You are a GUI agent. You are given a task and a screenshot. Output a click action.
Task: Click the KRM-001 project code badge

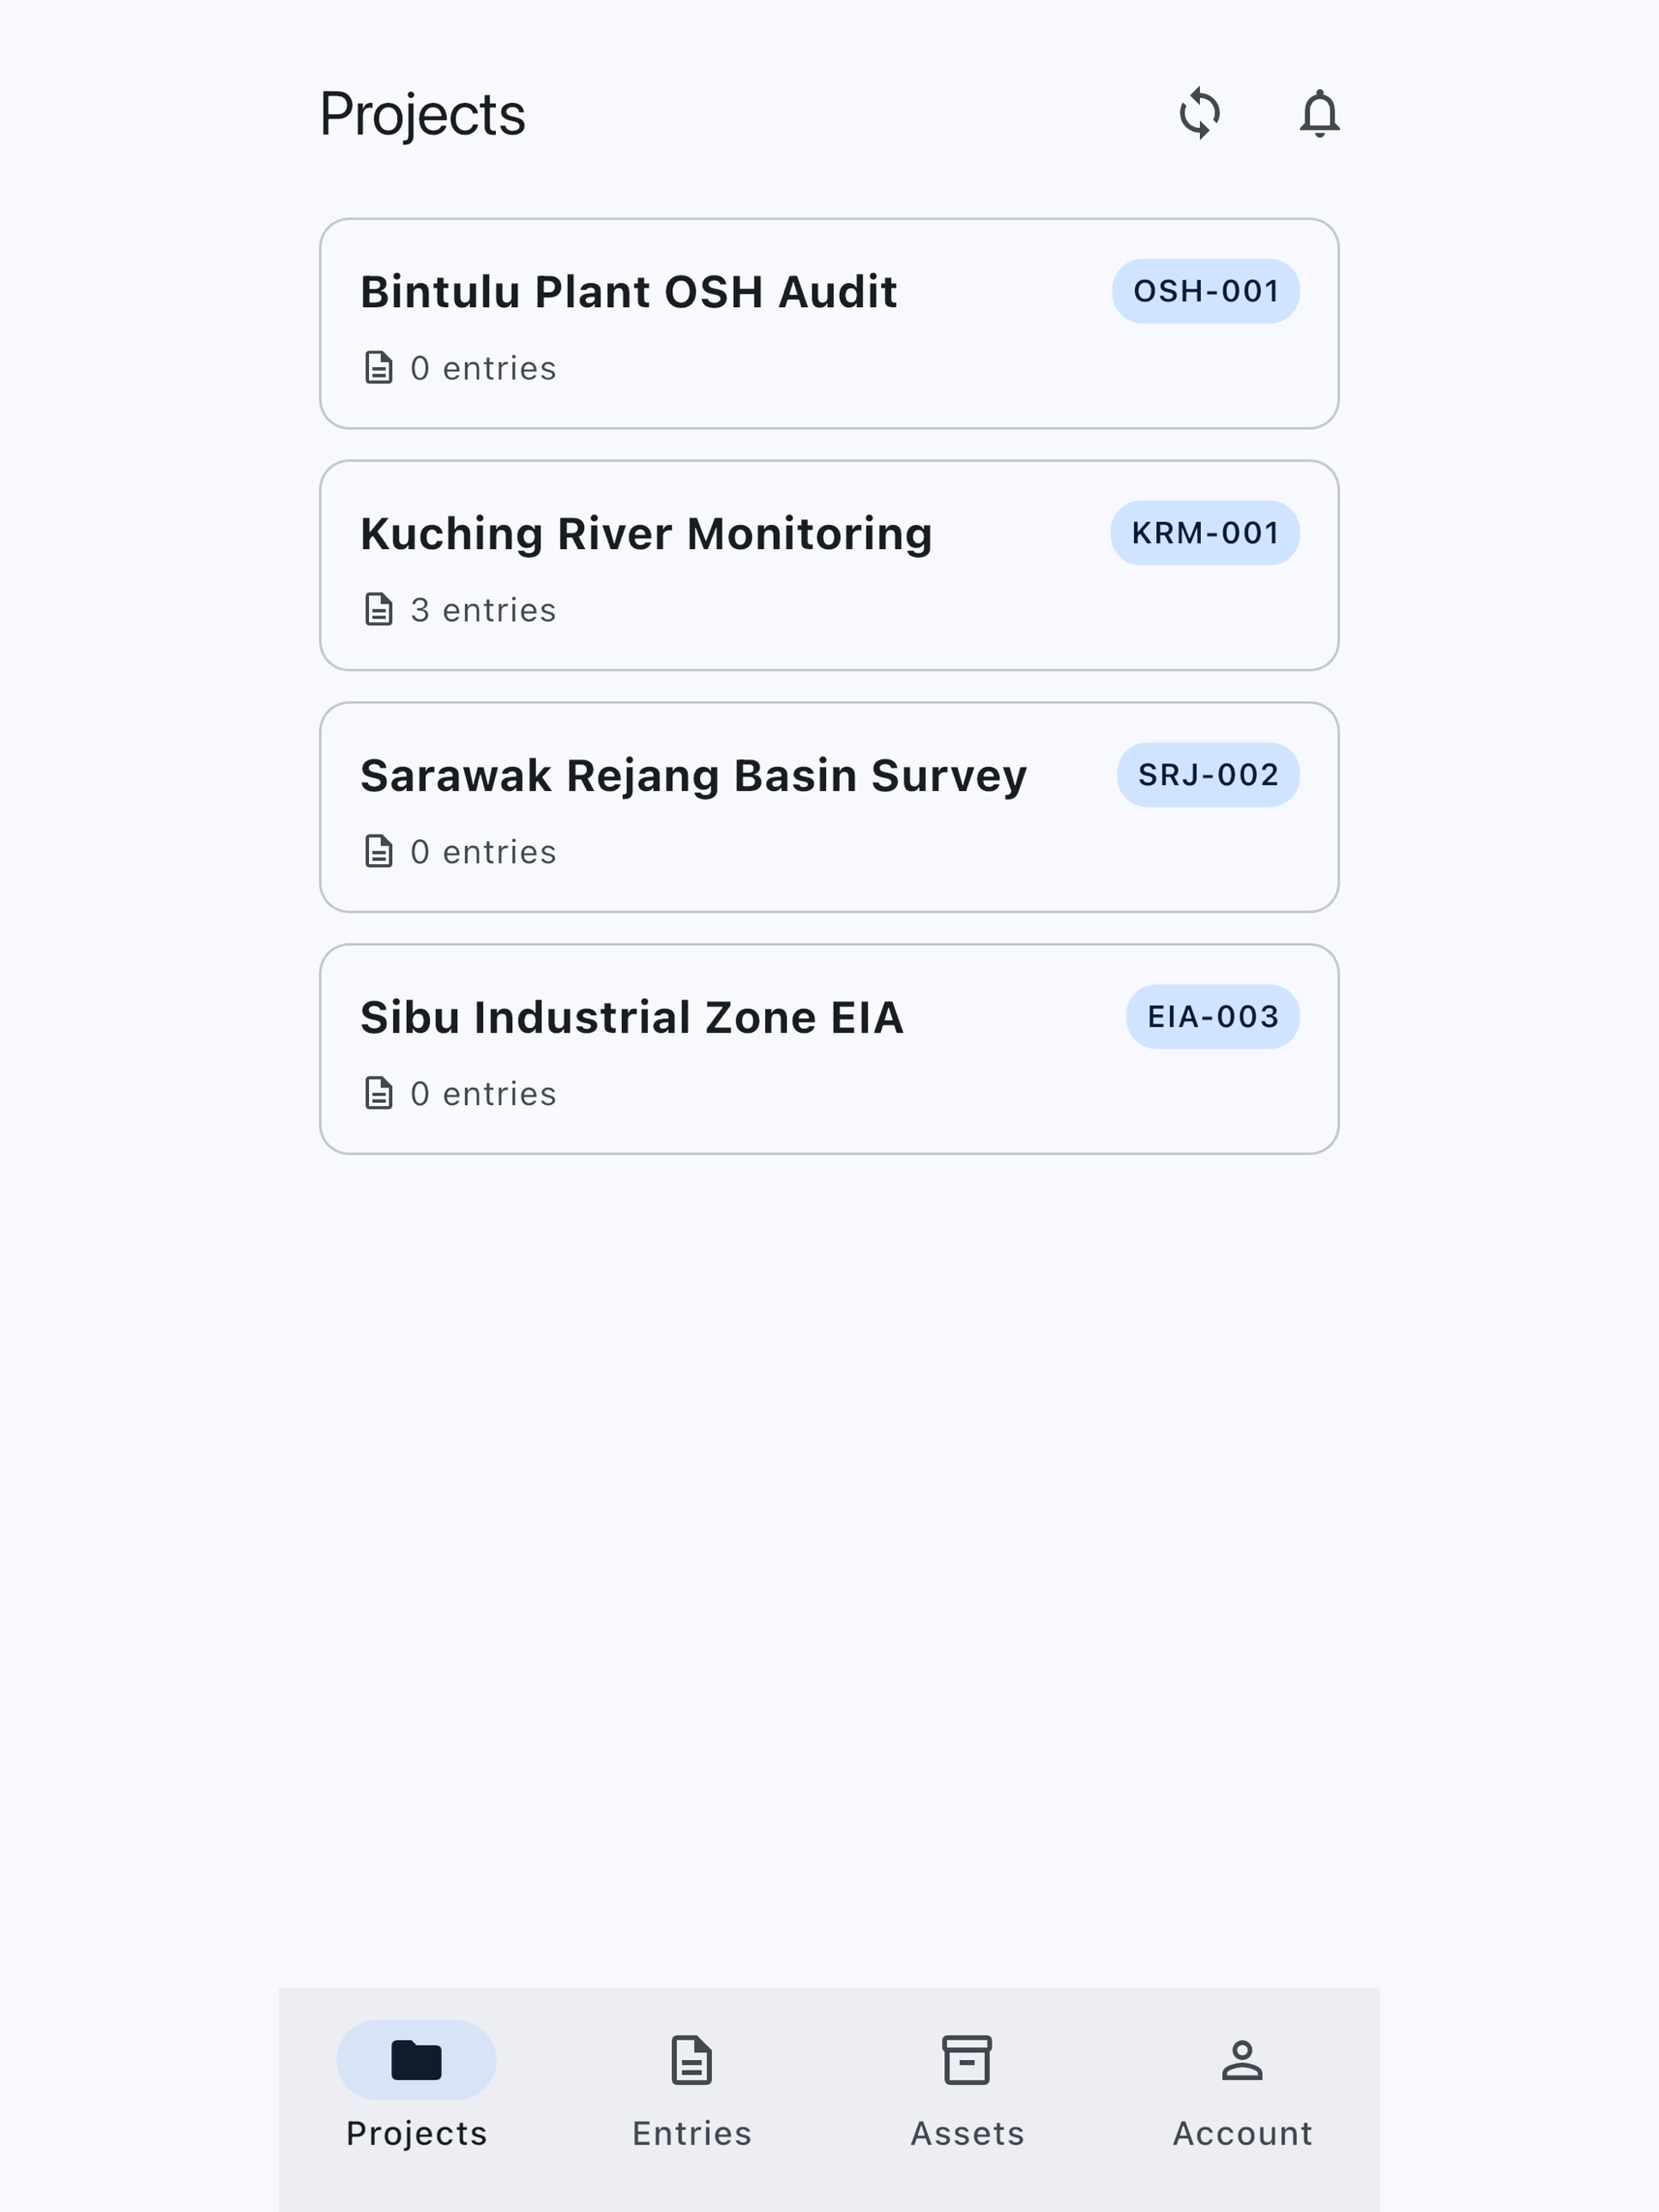coord(1205,533)
